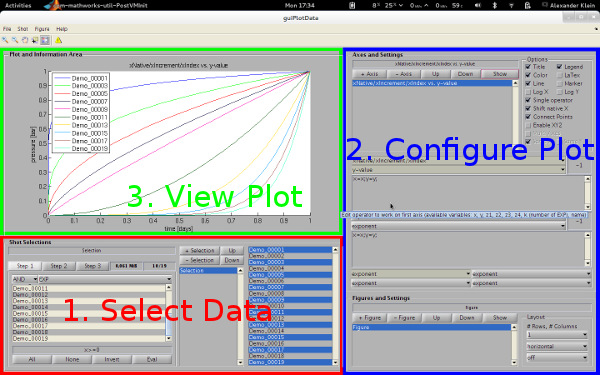Click the yellow warning triangle icon
Viewport: 600px width, 375px height.
(58, 40)
